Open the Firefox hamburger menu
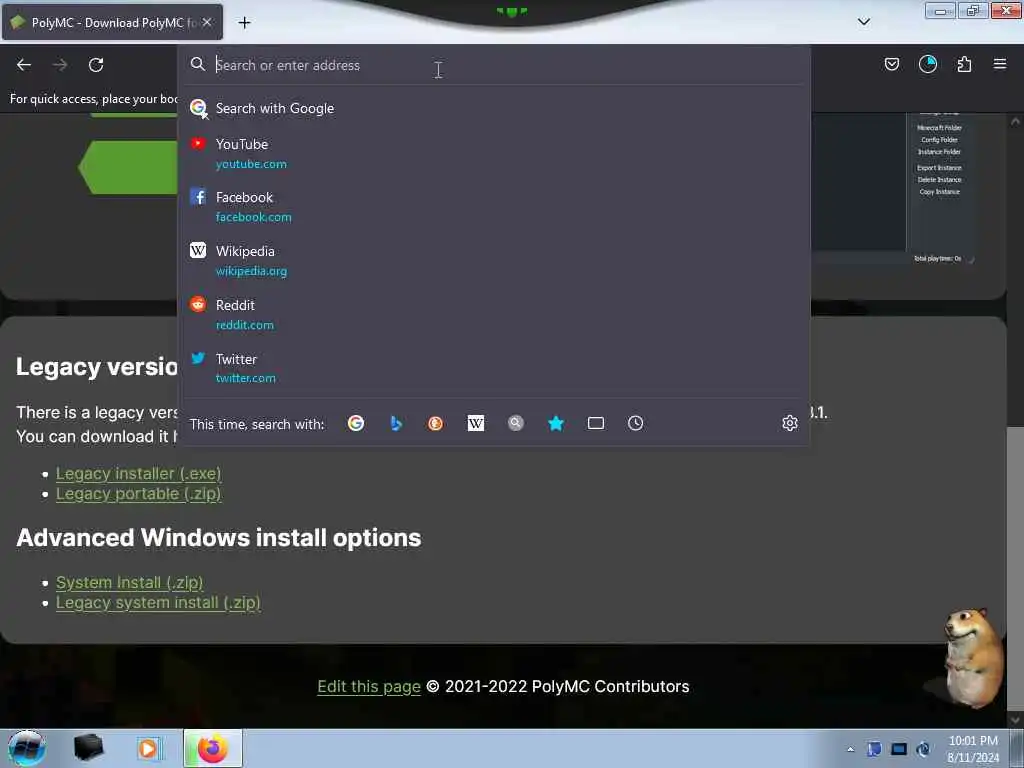This screenshot has width=1024, height=768. [x=1000, y=64]
